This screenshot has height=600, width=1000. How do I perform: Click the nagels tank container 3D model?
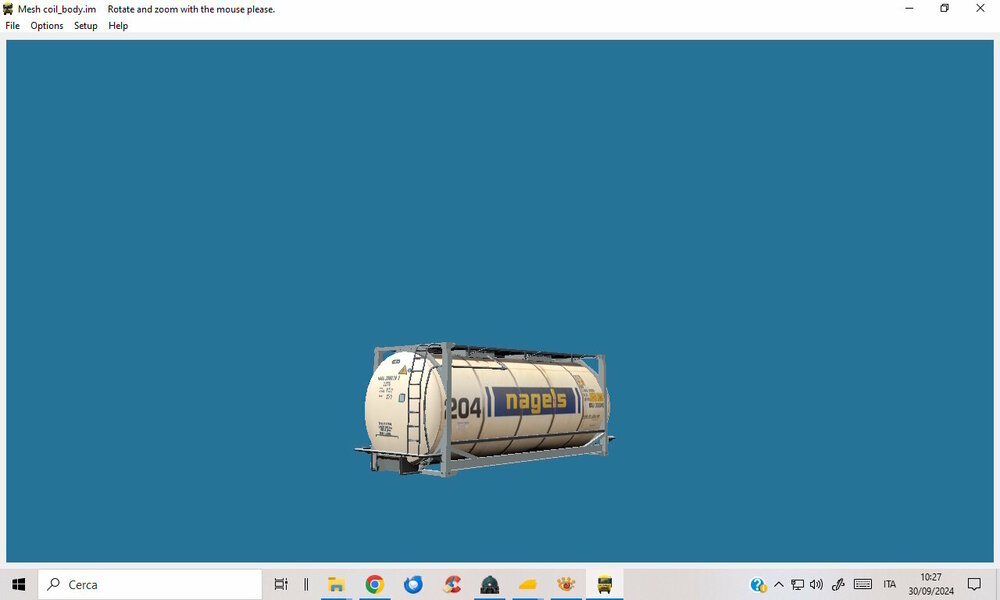[x=485, y=409]
